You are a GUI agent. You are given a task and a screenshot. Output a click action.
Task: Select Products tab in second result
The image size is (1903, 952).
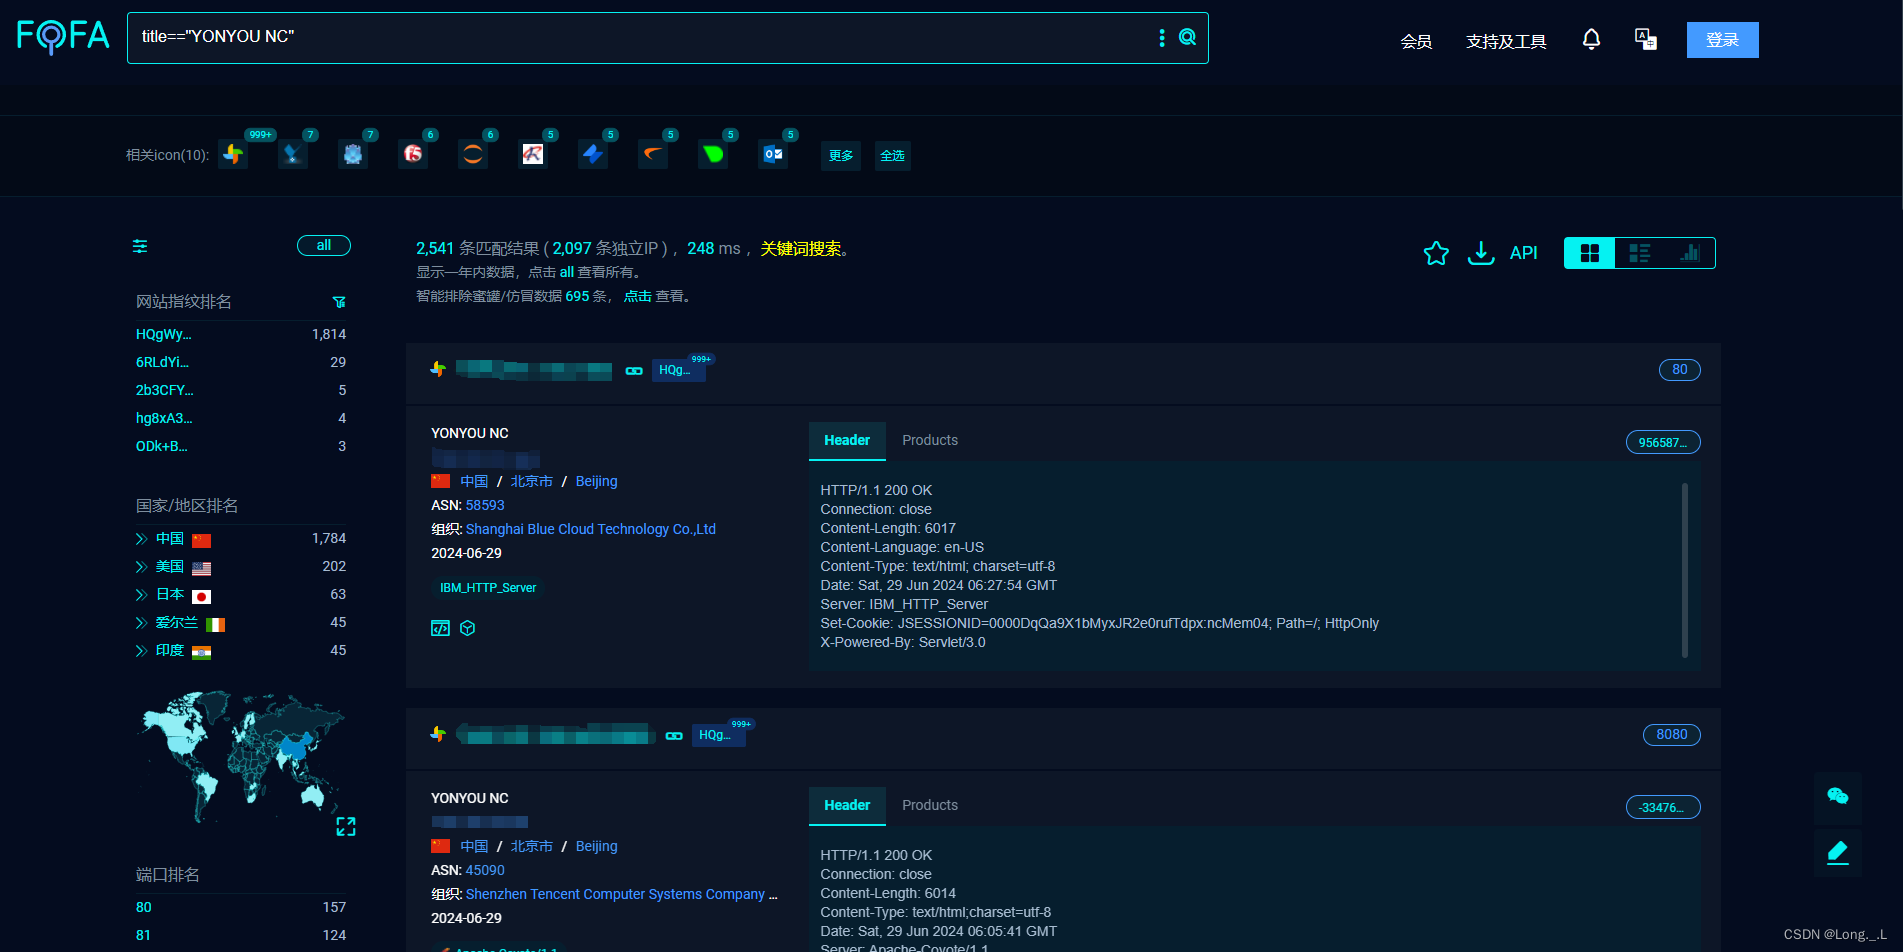[930, 805]
